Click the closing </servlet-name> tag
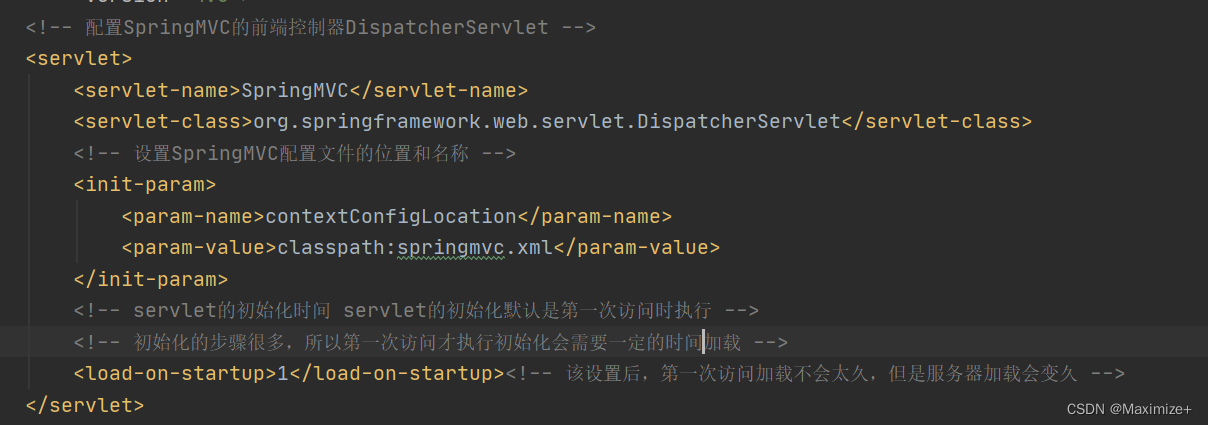Viewport: 1208px width, 425px height. point(438,90)
